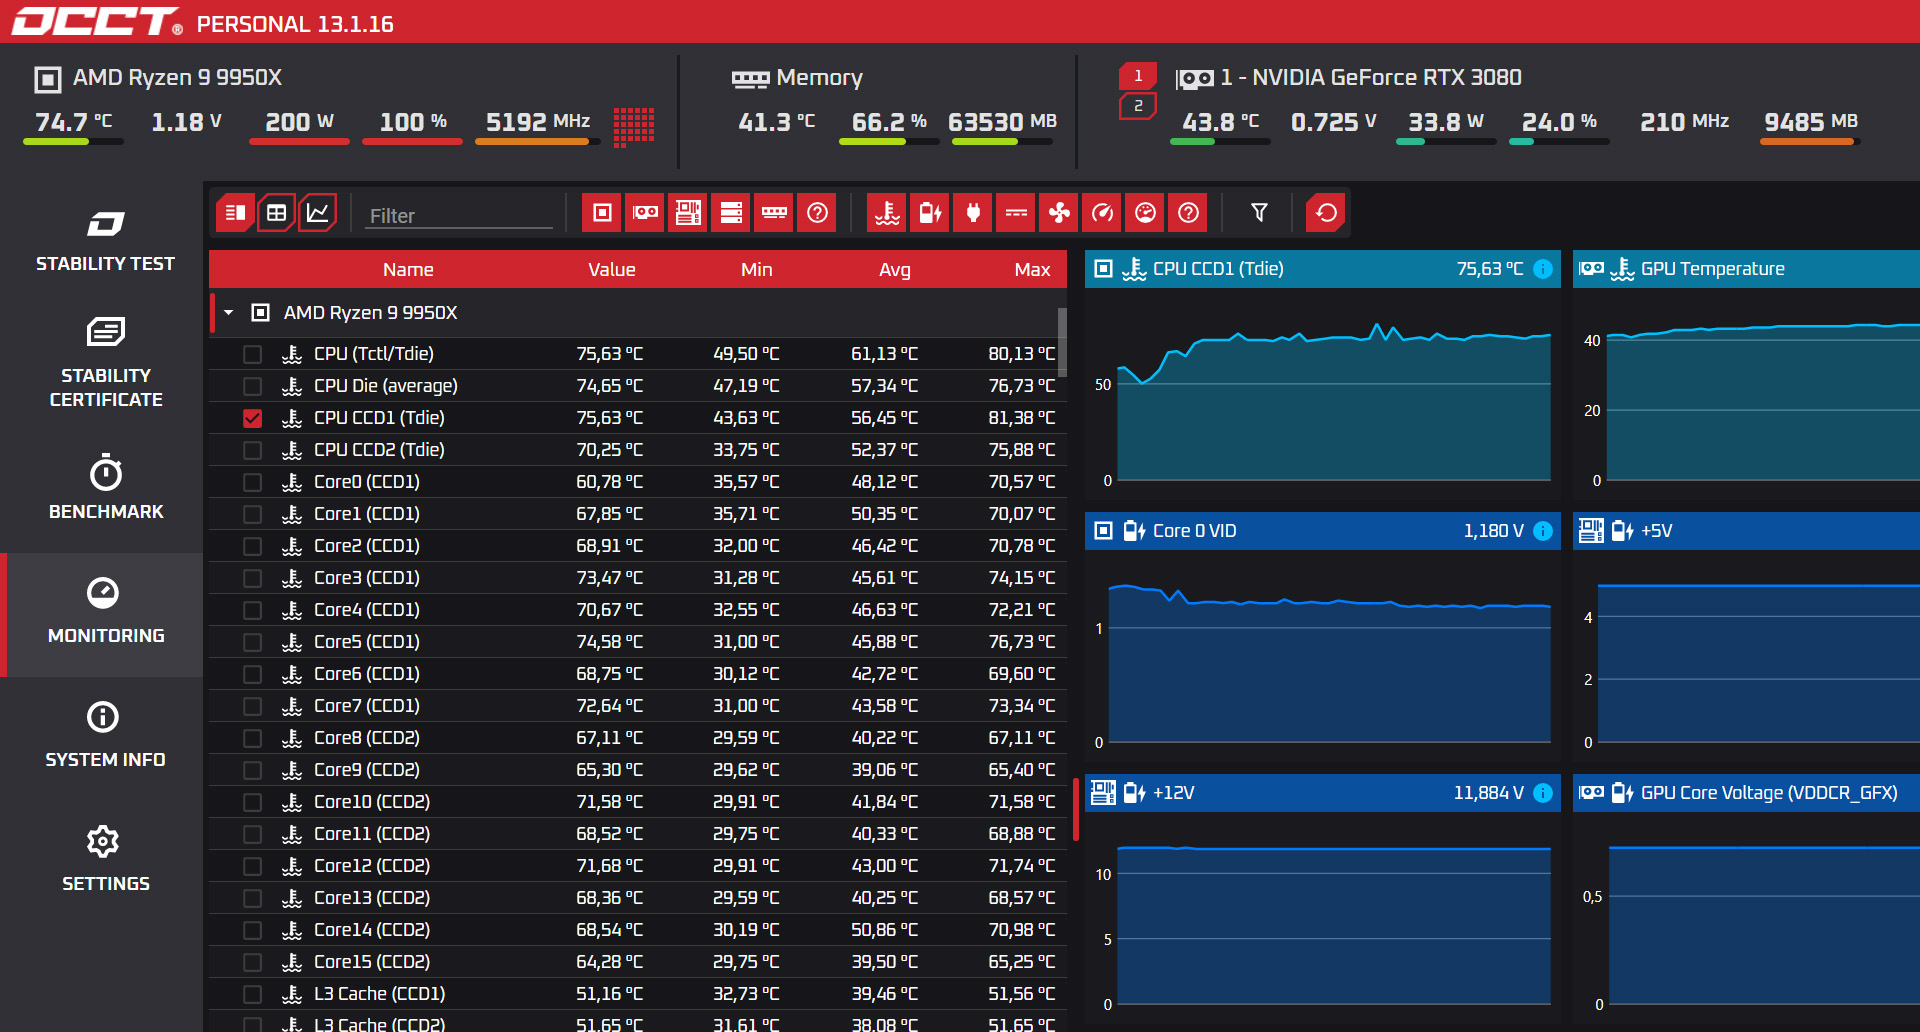Toggle memory sensor filter icon

point(773,212)
